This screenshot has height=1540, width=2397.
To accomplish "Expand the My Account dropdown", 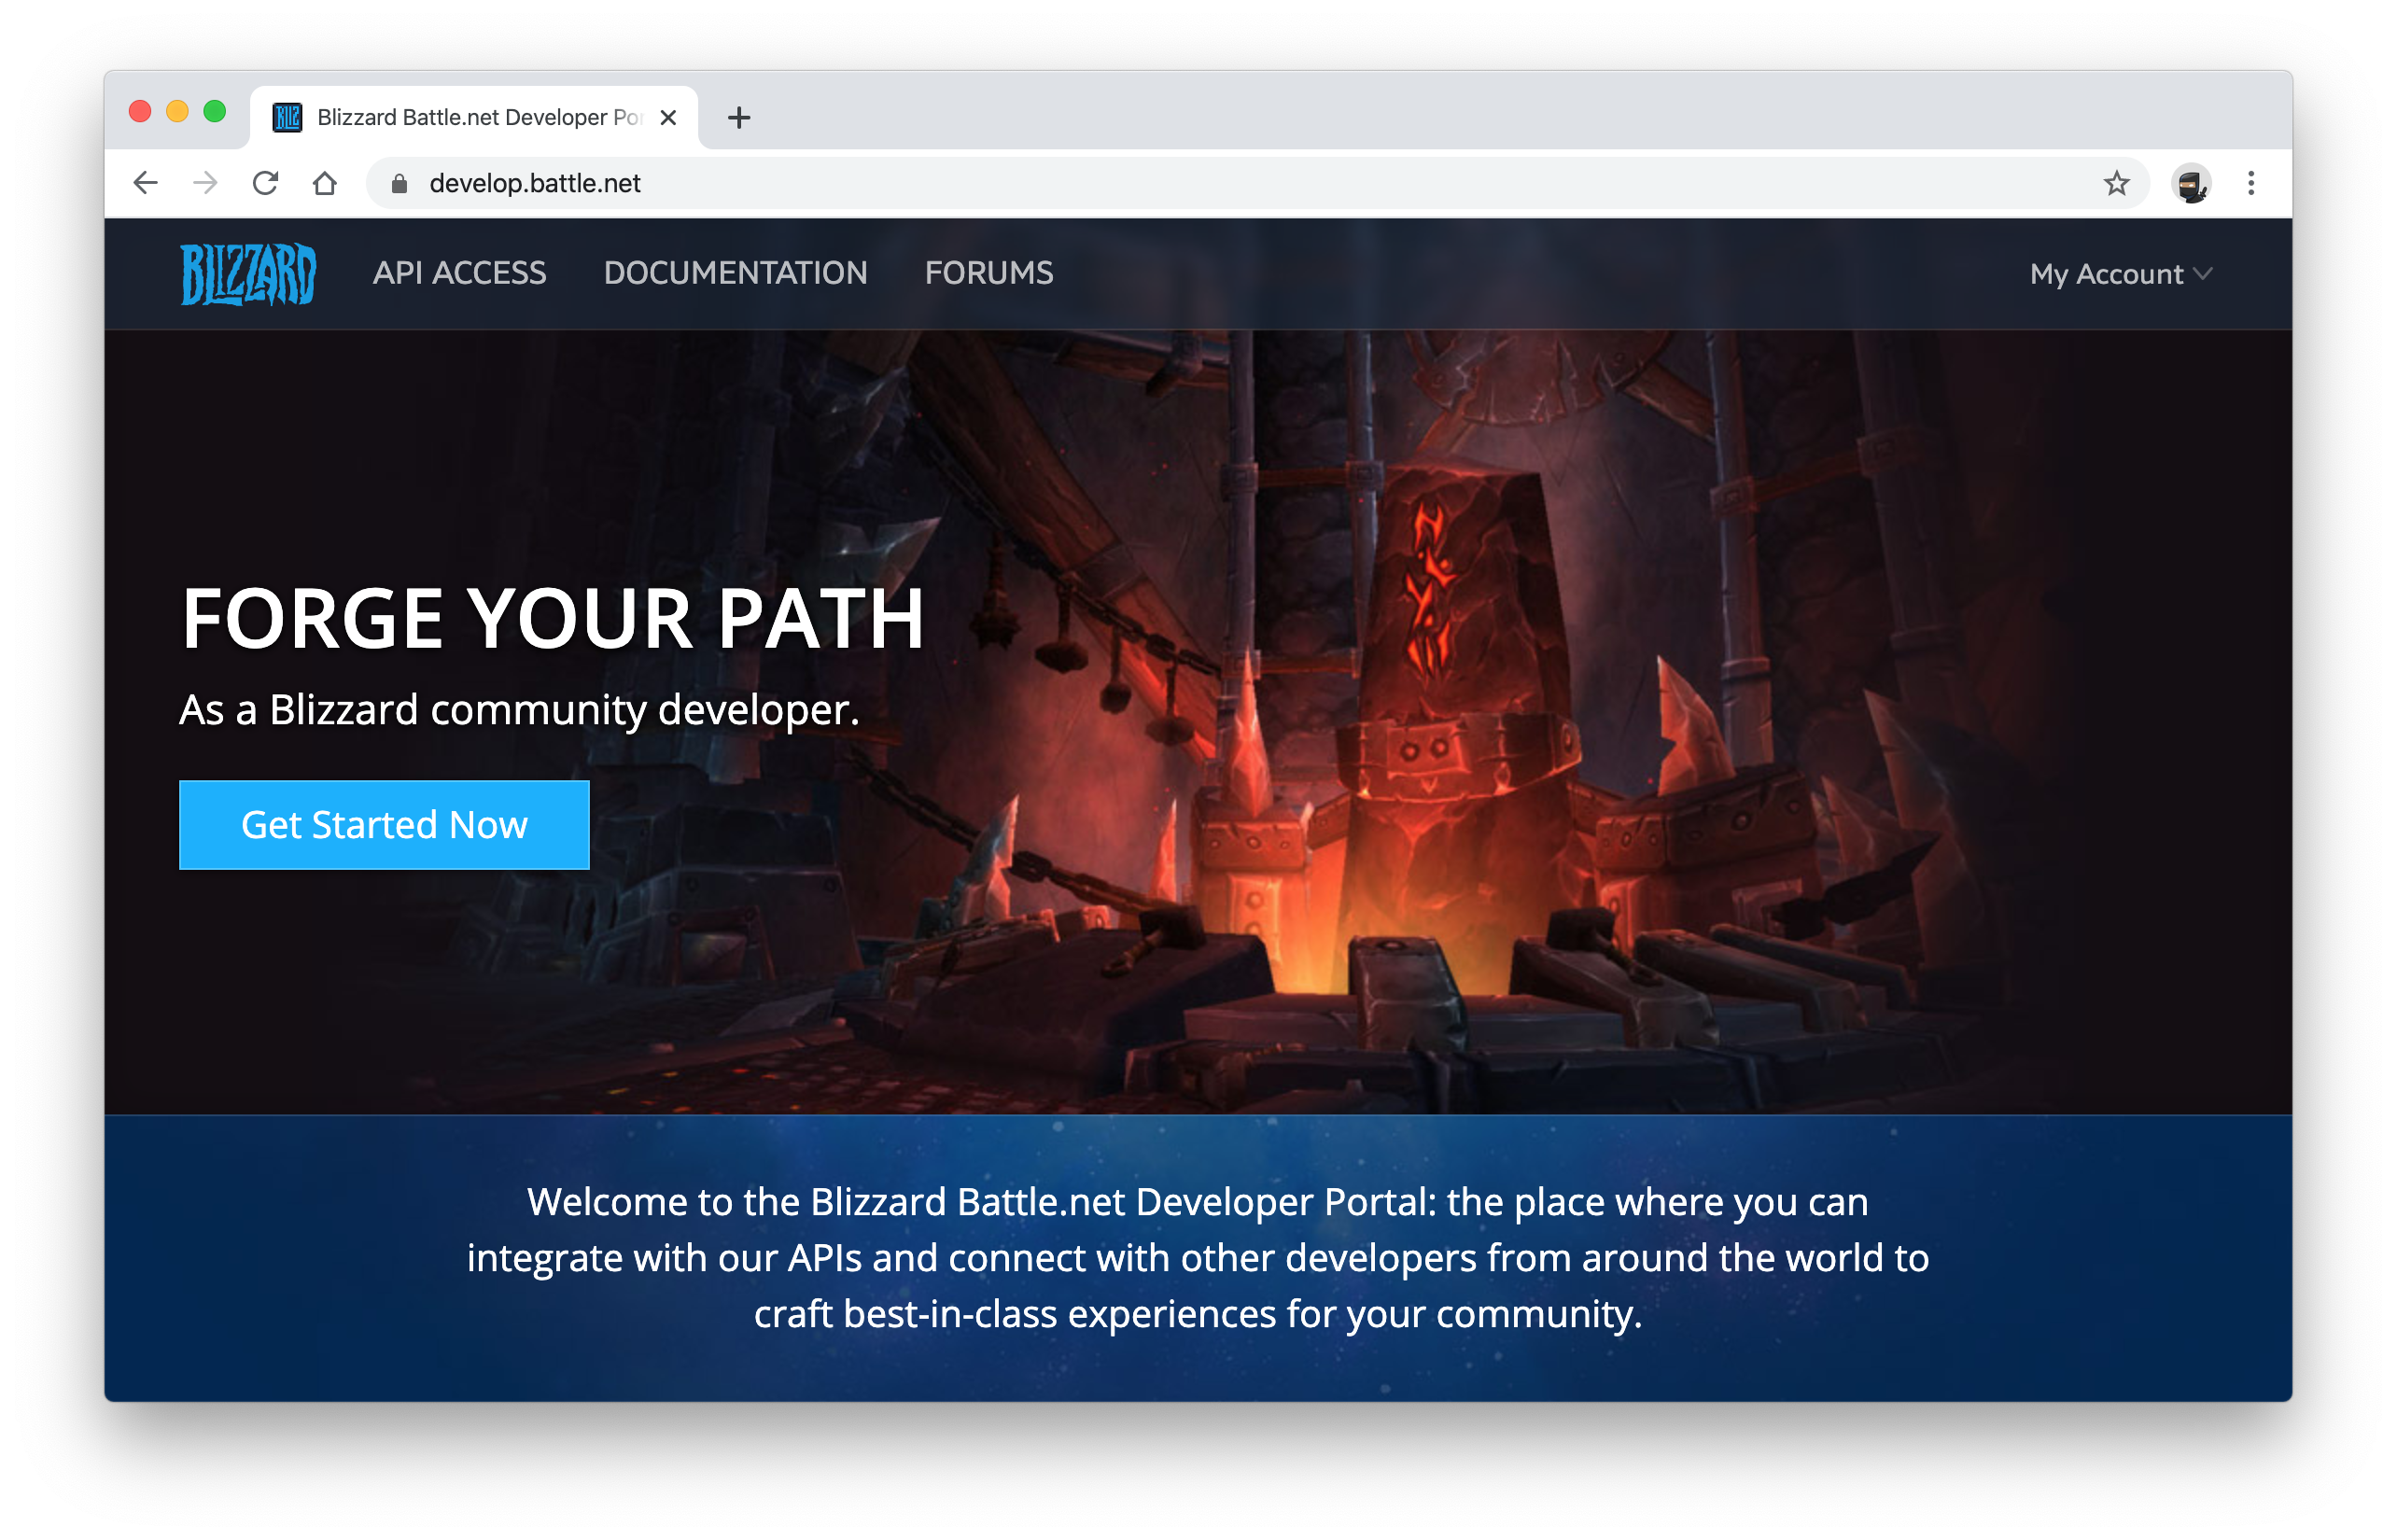I will click(2106, 274).
